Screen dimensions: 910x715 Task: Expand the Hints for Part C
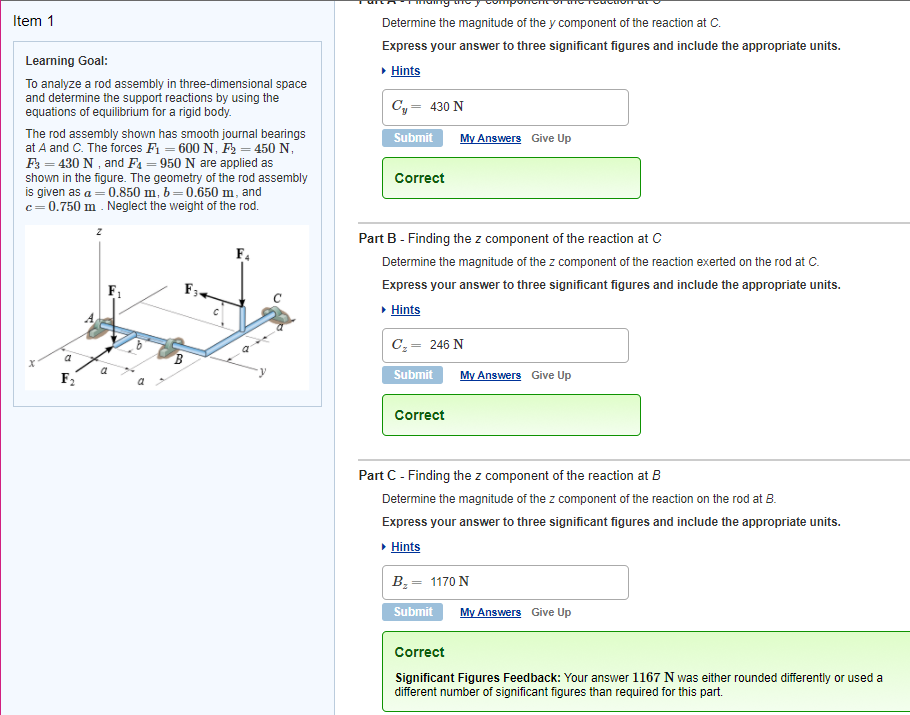[404, 546]
